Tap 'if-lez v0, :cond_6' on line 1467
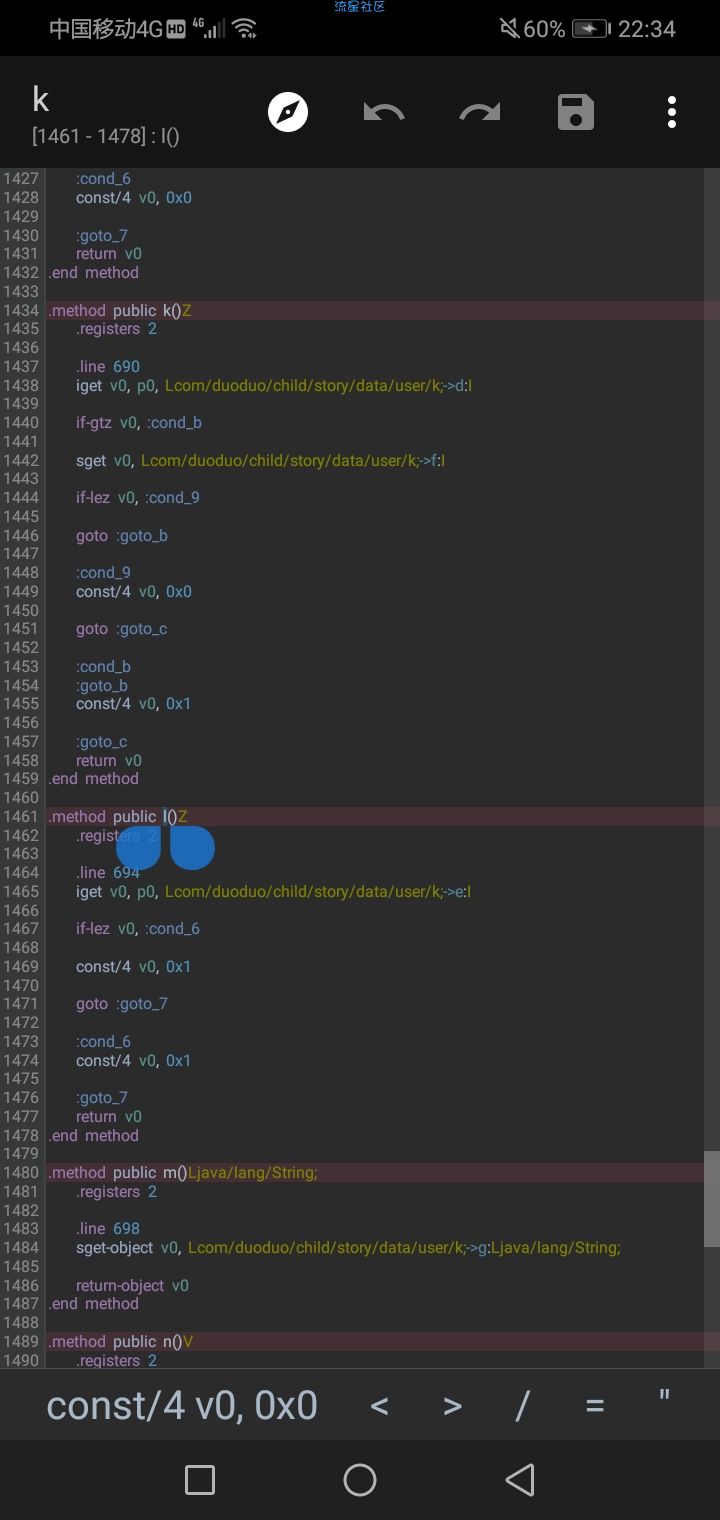The height and width of the screenshot is (1520, 720). click(x=138, y=929)
